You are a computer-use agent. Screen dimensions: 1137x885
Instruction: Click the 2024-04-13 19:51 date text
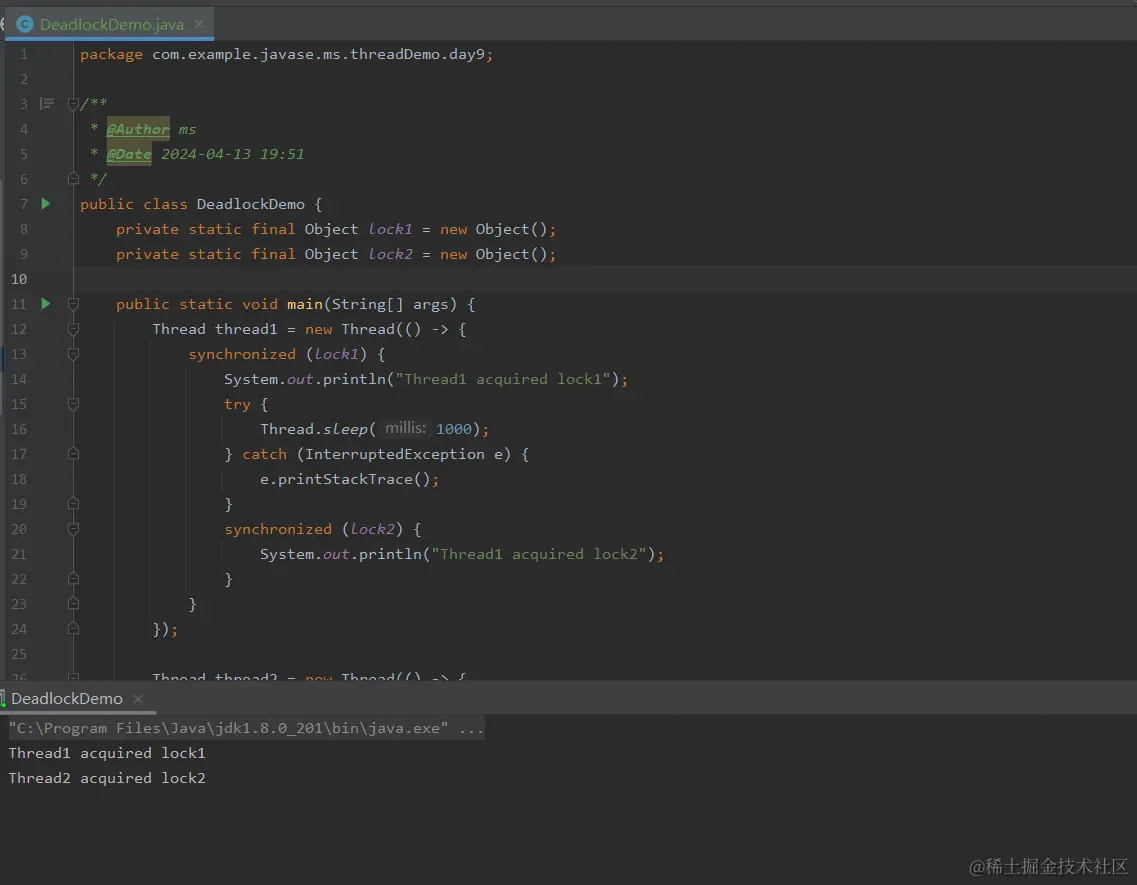pos(233,154)
